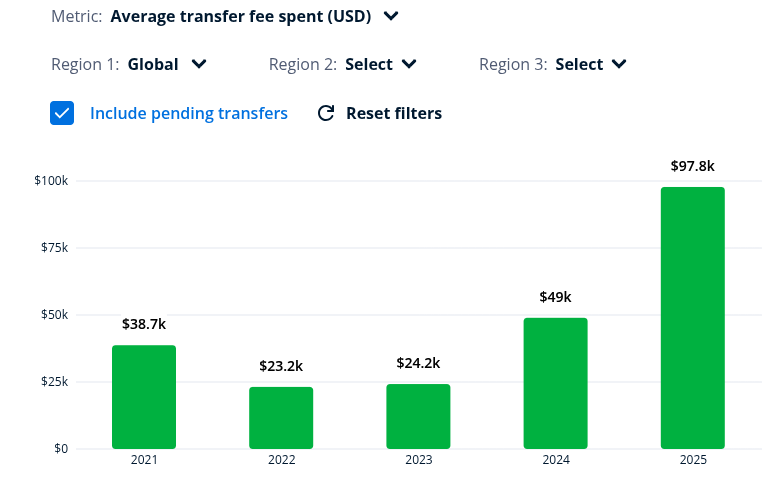Click the 2022 green bar

[281, 417]
